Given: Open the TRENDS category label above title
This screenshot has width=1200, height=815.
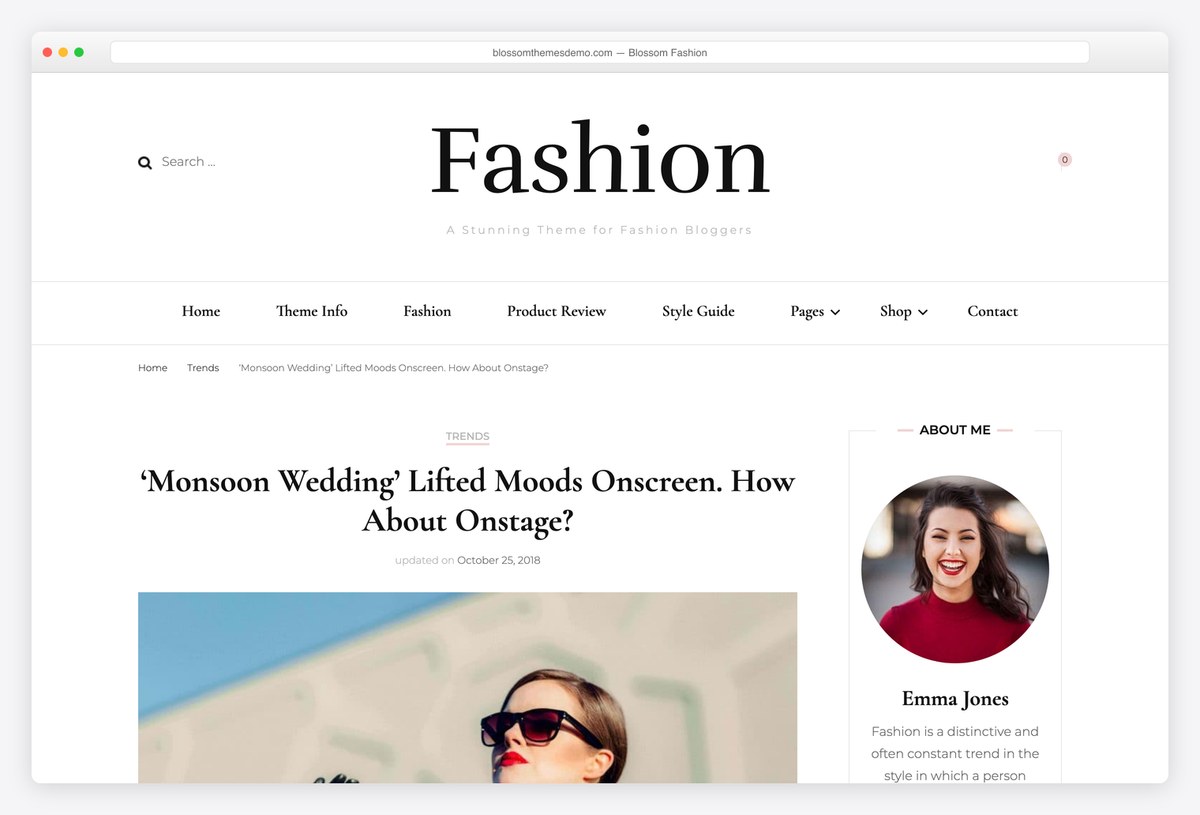Looking at the screenshot, I should (x=467, y=437).
